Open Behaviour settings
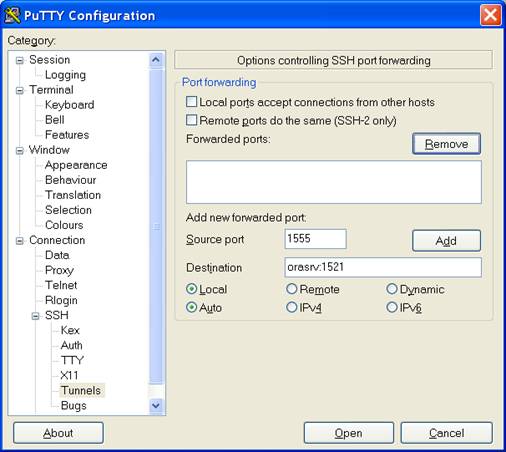 click(x=71, y=180)
